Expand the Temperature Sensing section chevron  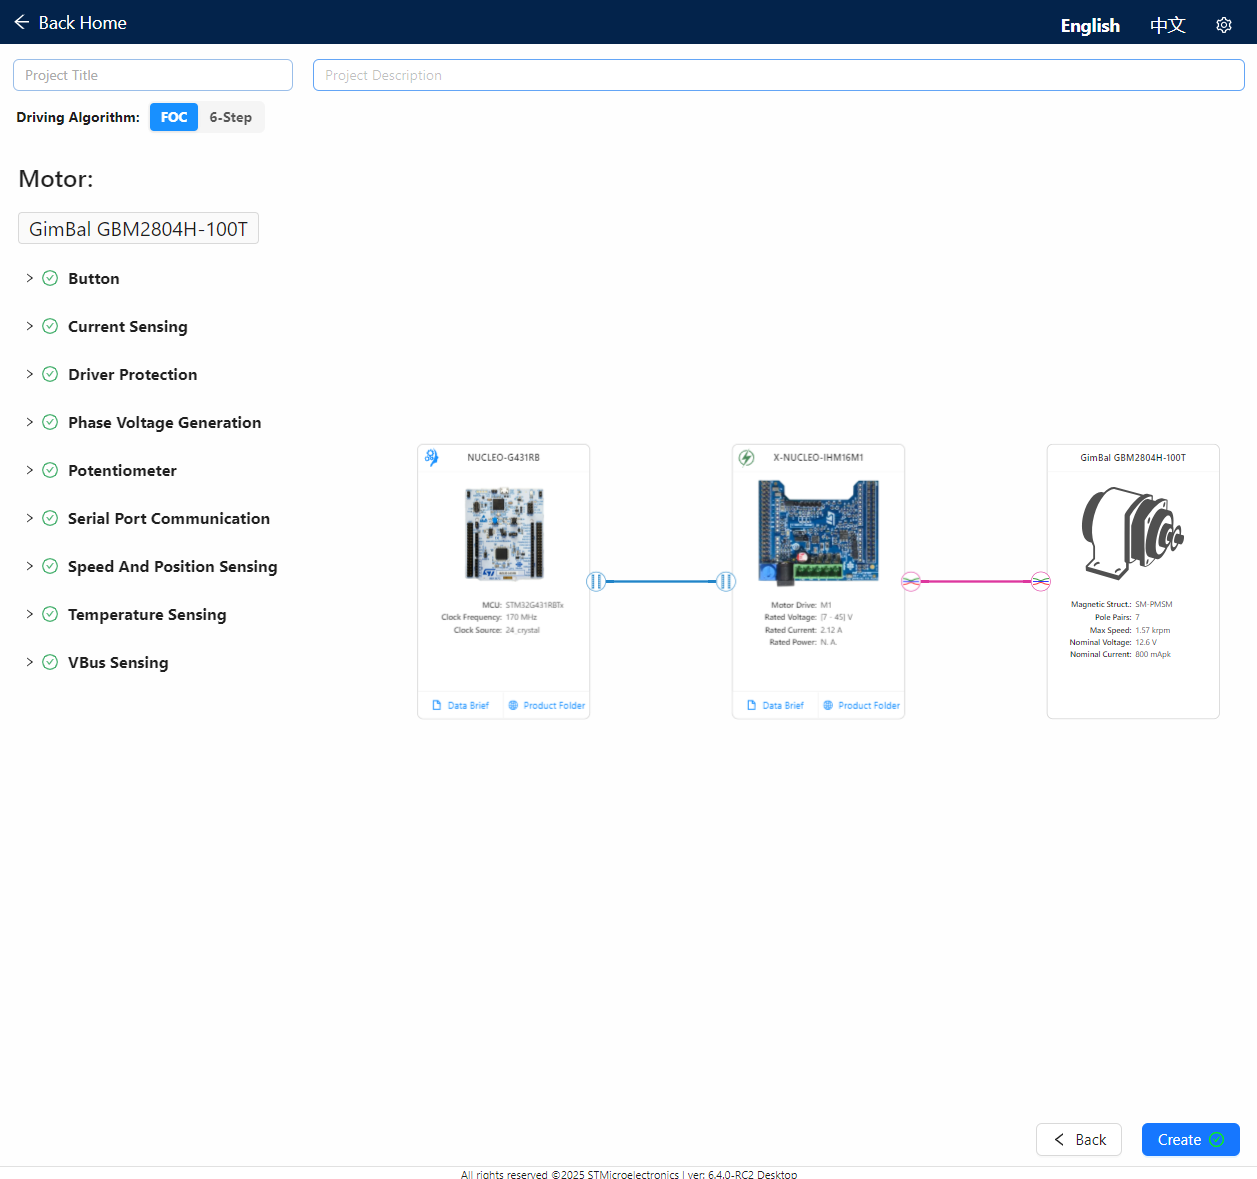click(x=29, y=614)
